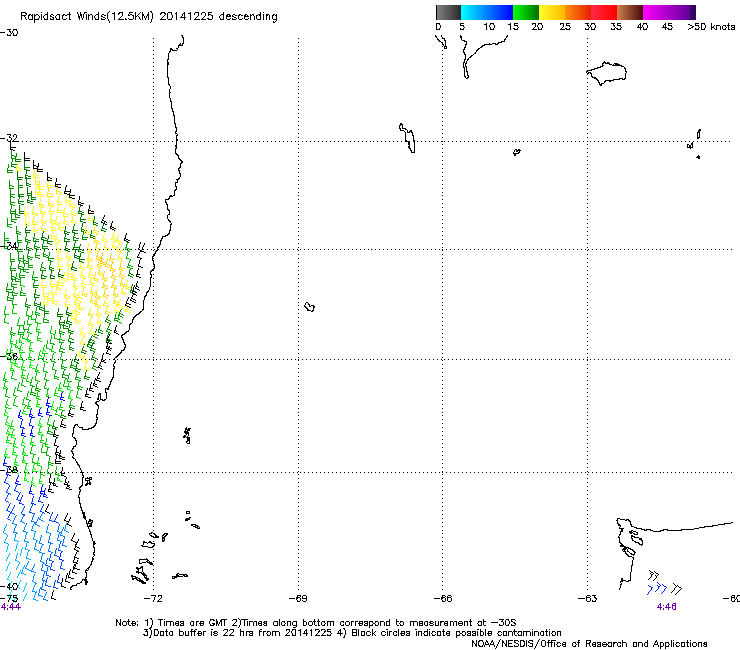Click the legend label '20'

[537, 27]
